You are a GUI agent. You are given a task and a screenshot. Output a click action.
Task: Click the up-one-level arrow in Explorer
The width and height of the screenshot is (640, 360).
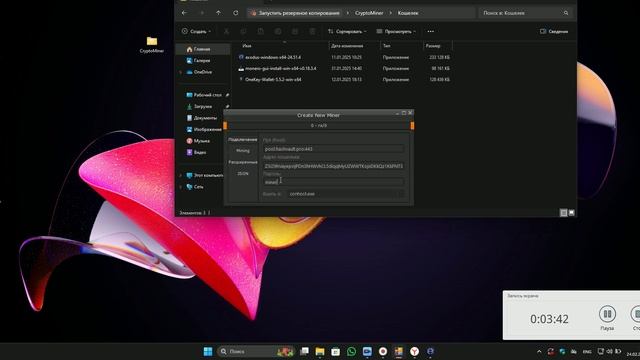pyautogui.click(x=219, y=13)
